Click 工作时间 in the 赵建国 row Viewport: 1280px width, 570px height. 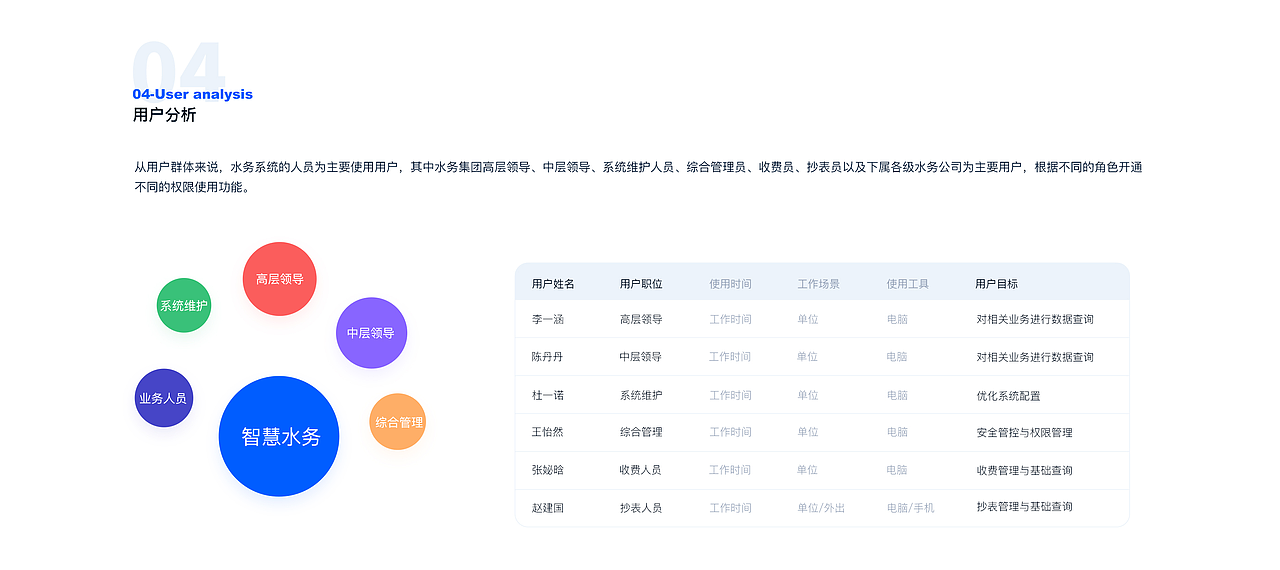click(x=730, y=508)
